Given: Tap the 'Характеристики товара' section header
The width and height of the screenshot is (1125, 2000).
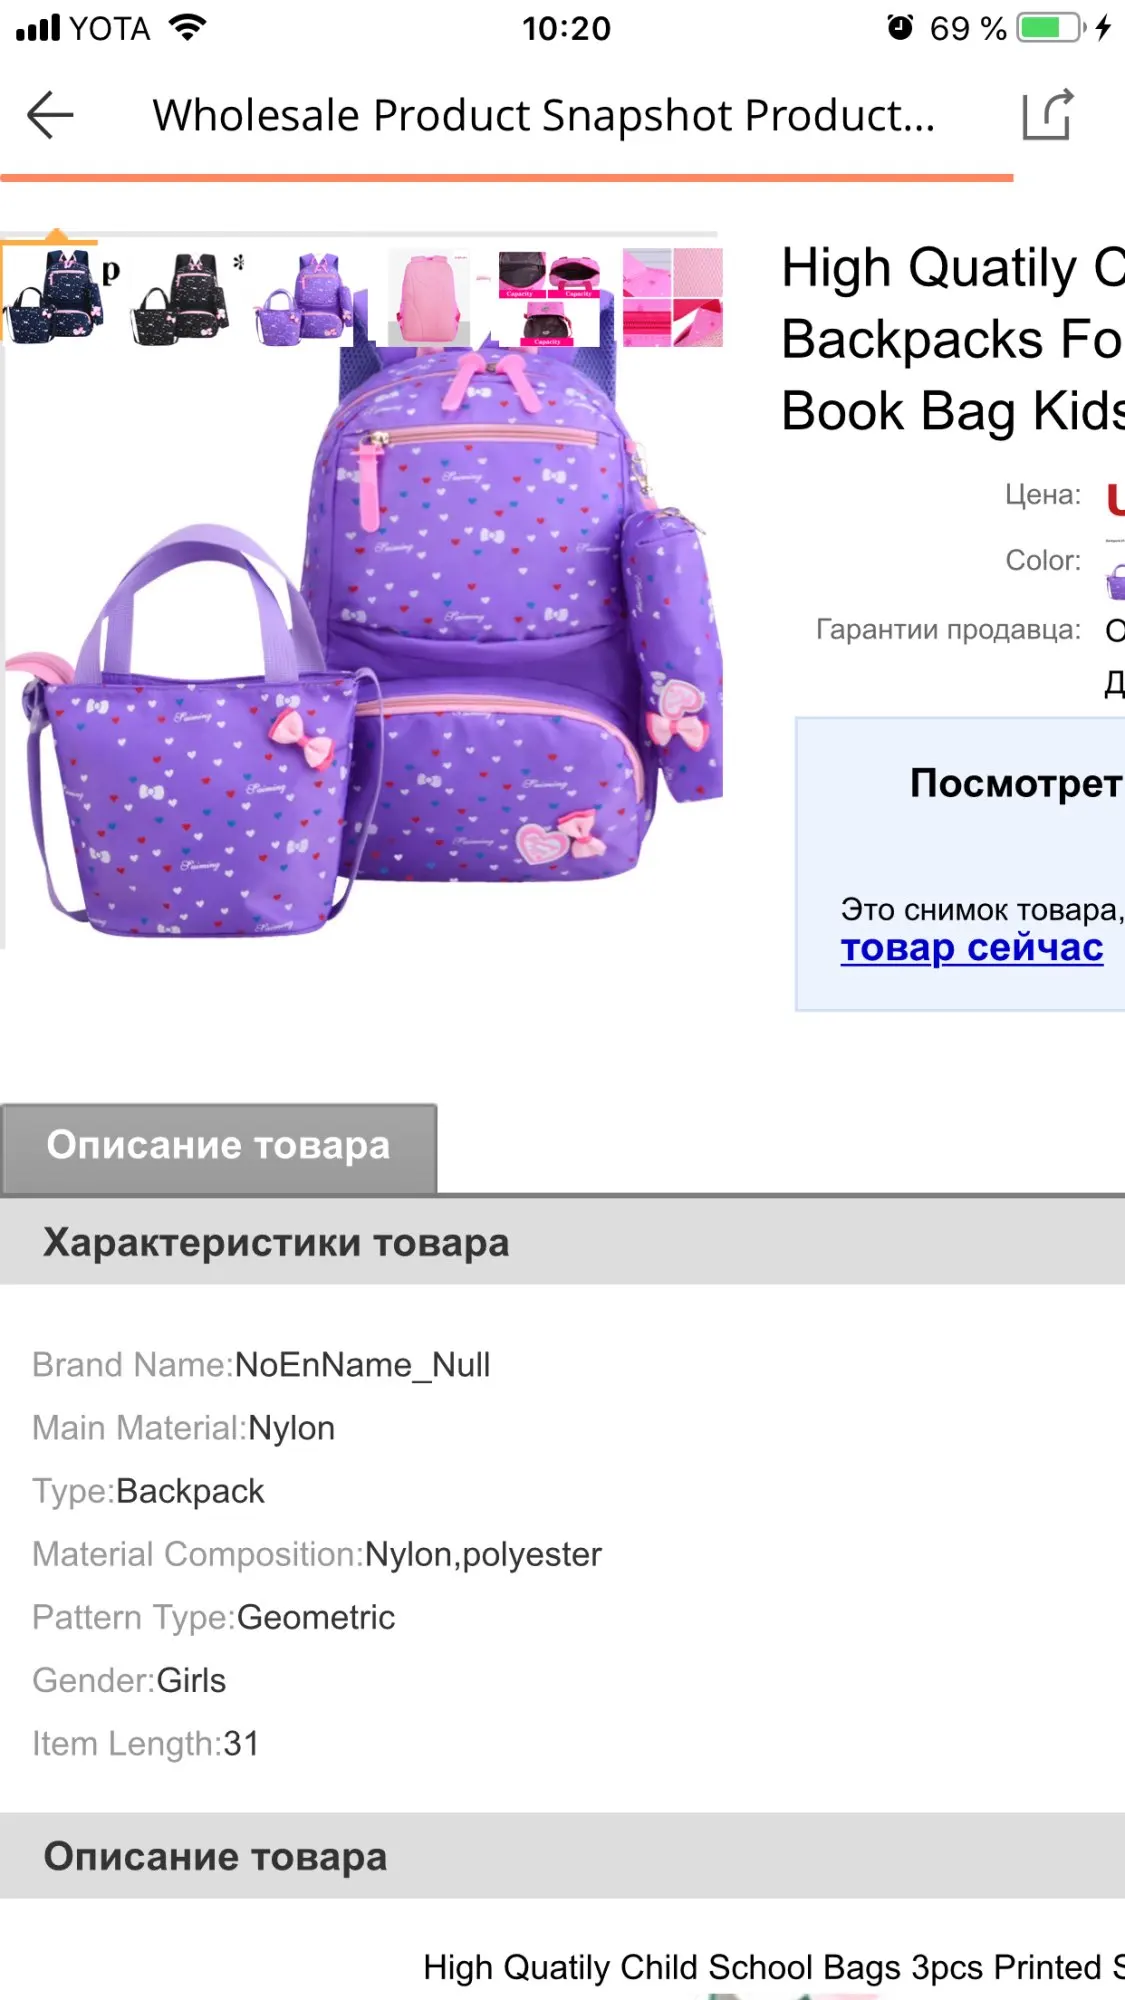Looking at the screenshot, I should (562, 1242).
